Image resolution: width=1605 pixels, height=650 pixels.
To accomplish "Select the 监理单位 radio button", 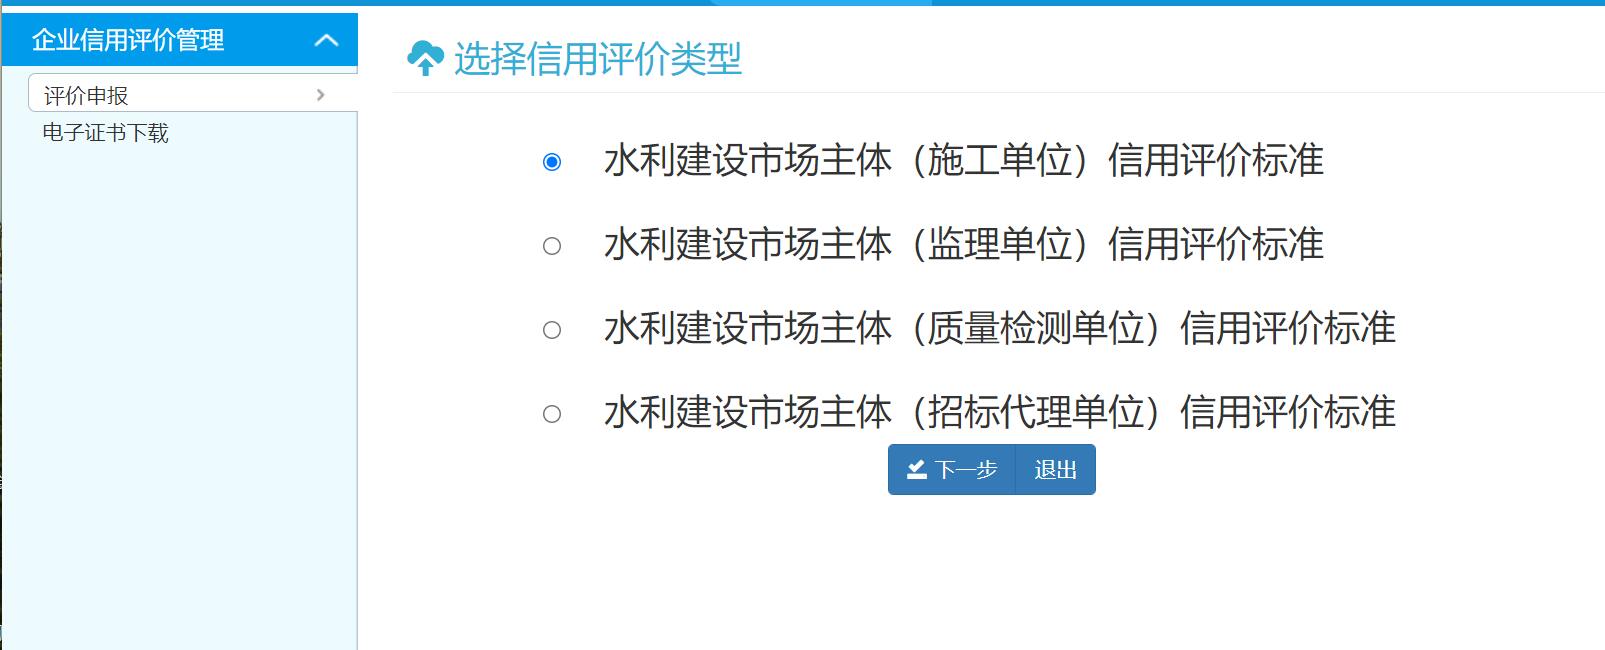I will (552, 246).
